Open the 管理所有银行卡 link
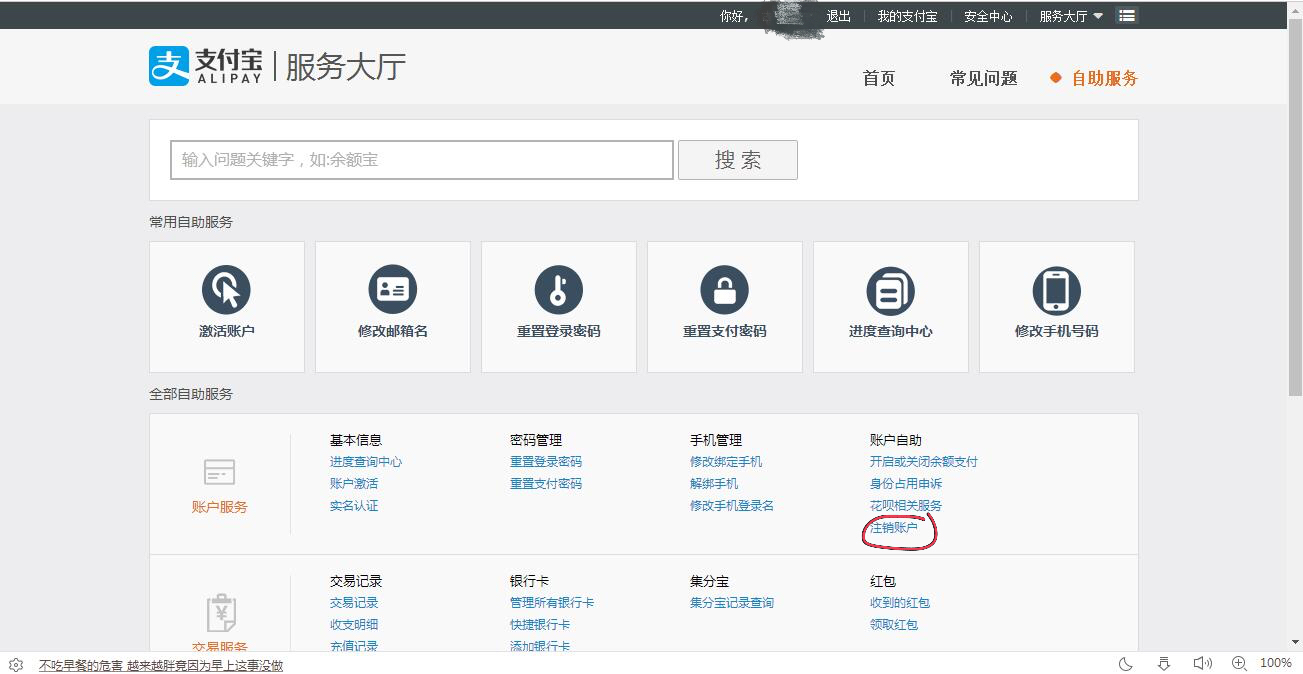Screen dimensions: 1303x674 coord(552,603)
